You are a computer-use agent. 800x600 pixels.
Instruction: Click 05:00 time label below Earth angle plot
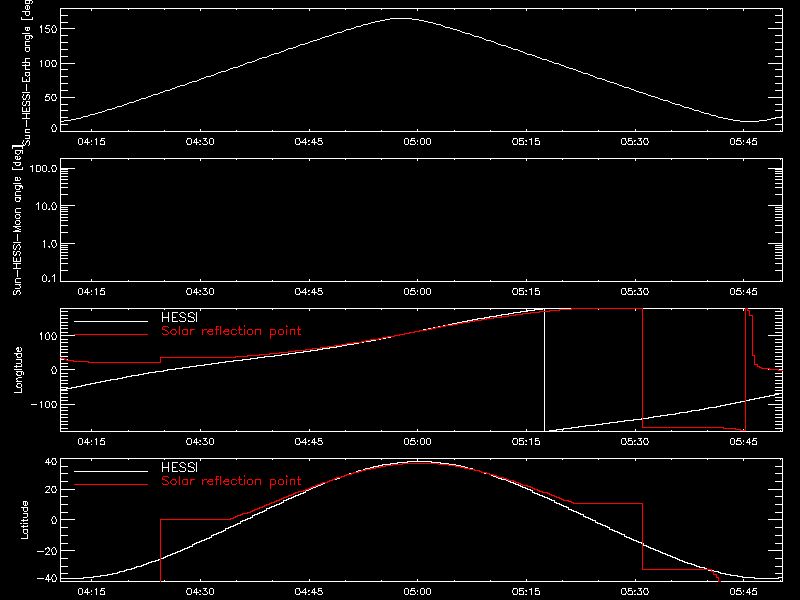(417, 142)
